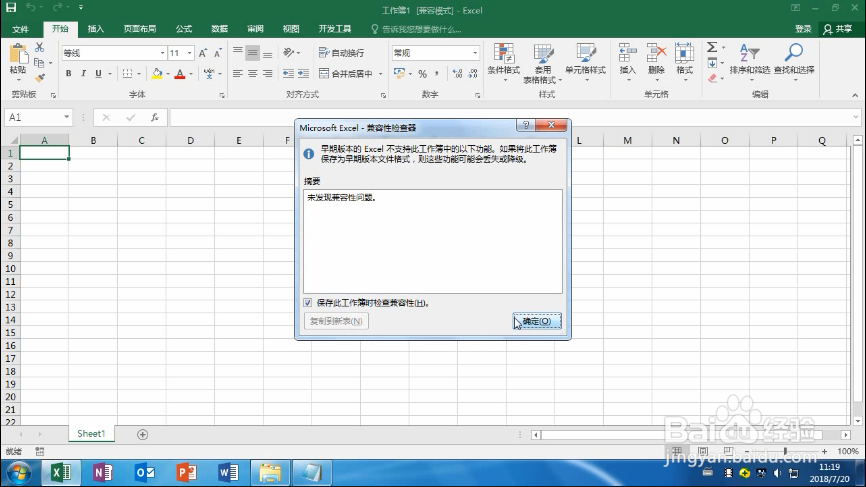This screenshot has width=866, height=487.
Task: Add a new sheet with plus button
Action: click(142, 435)
